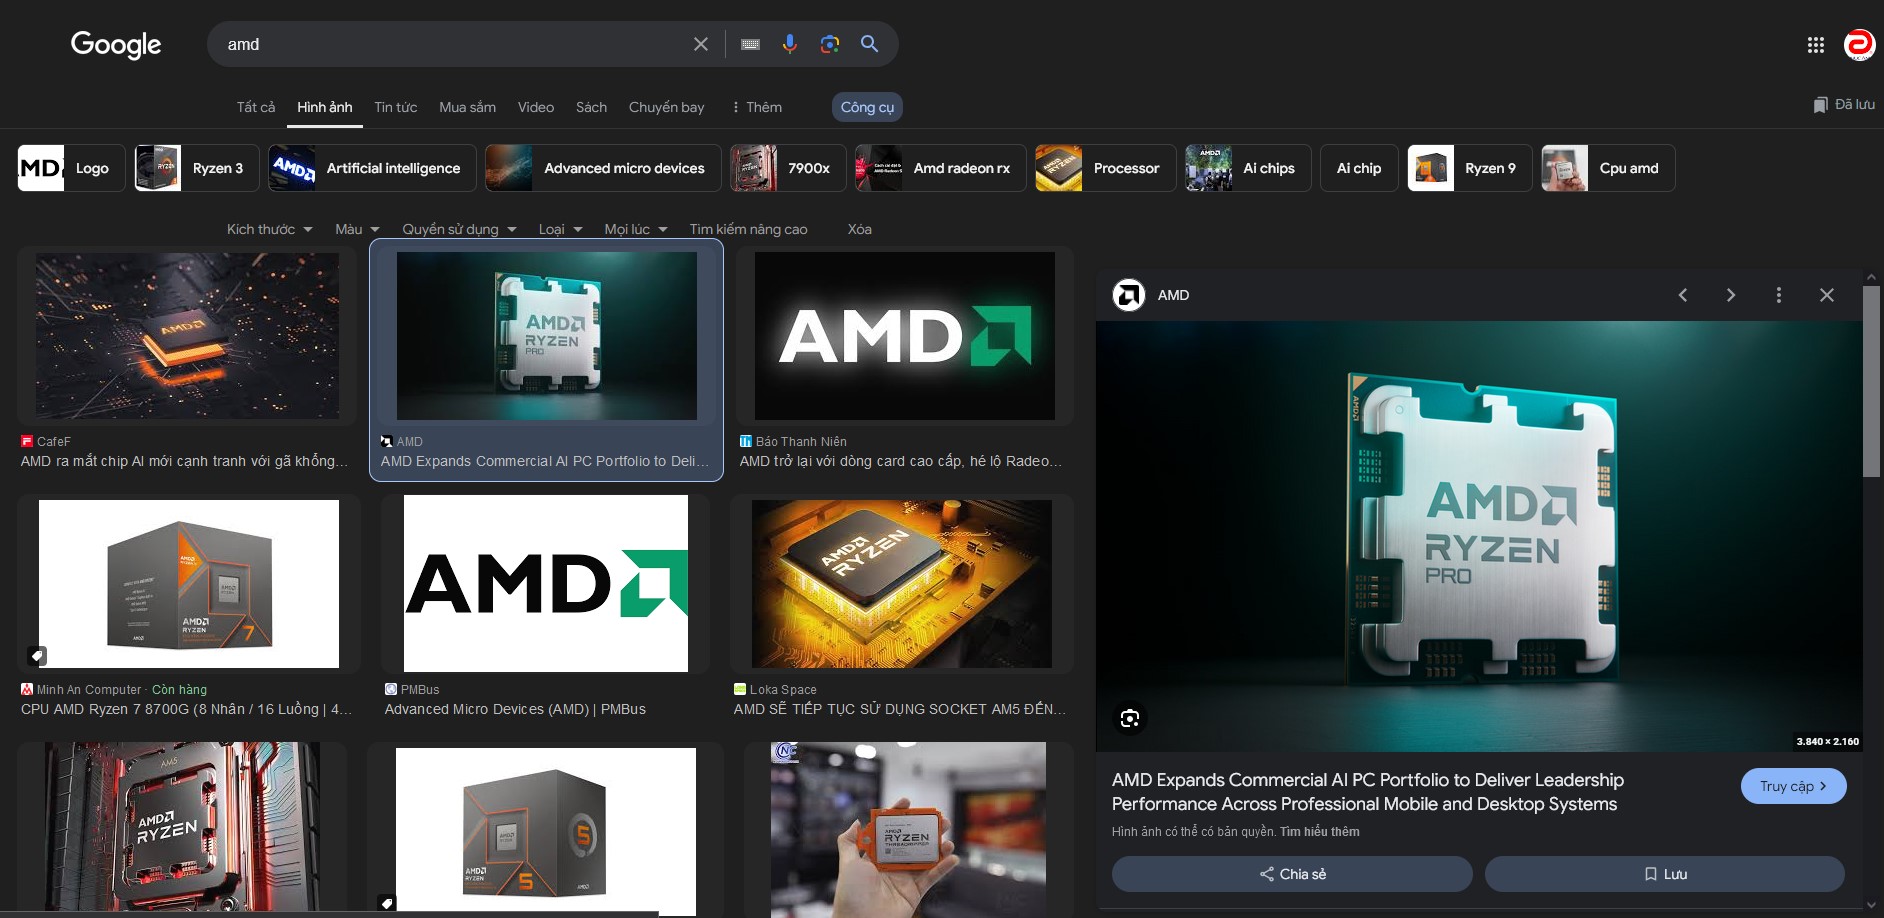
Task: Click Lens search icon on preview image
Action: 1130,718
